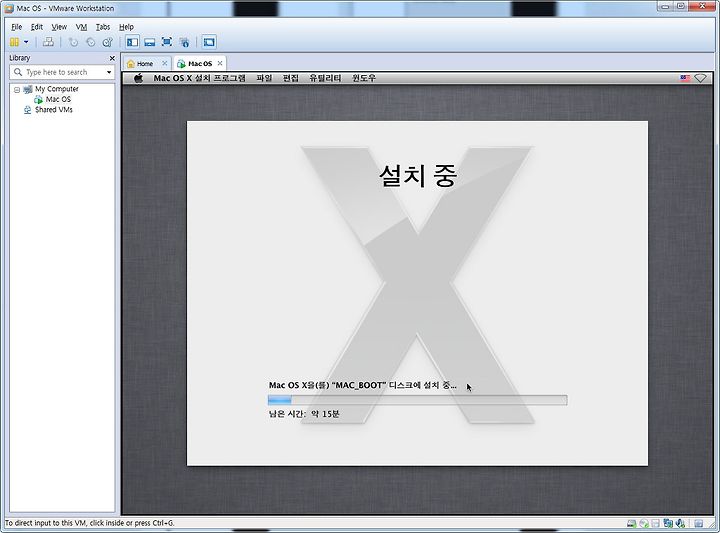
Task: Open the Help menu
Action: [126, 27]
